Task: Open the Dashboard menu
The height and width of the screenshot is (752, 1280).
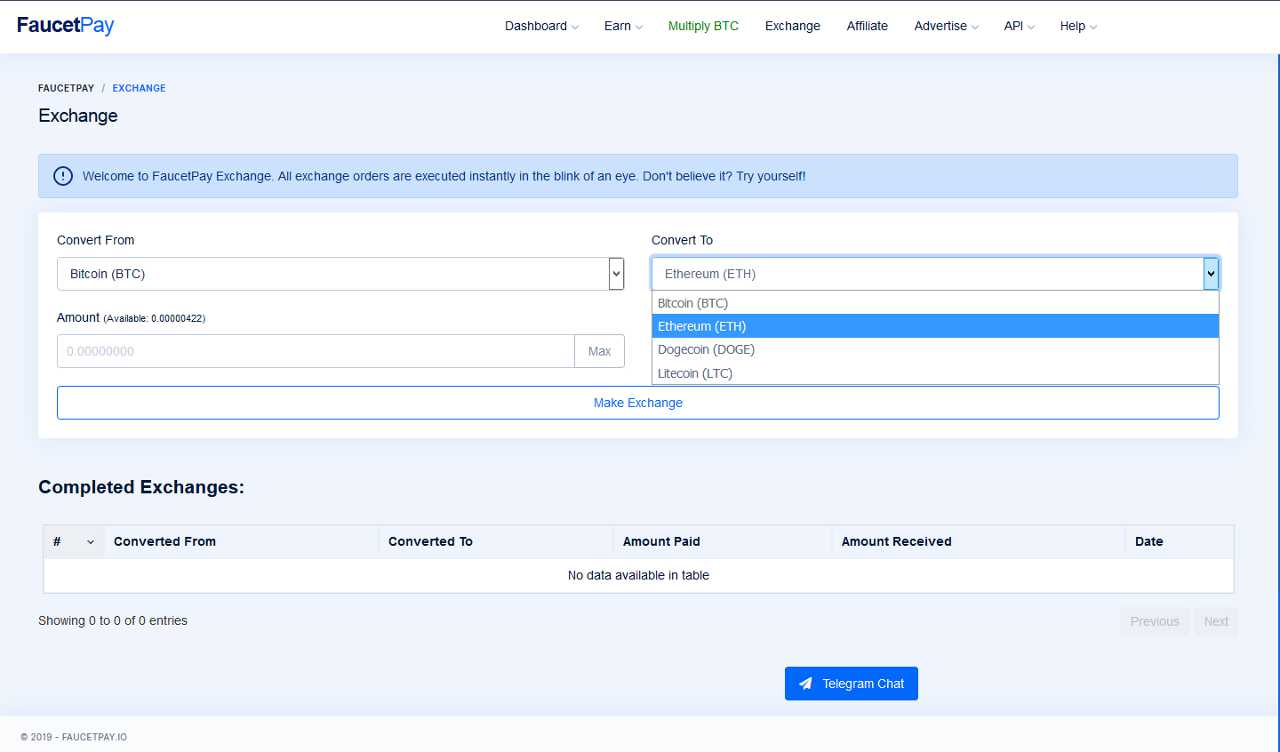Action: click(541, 26)
